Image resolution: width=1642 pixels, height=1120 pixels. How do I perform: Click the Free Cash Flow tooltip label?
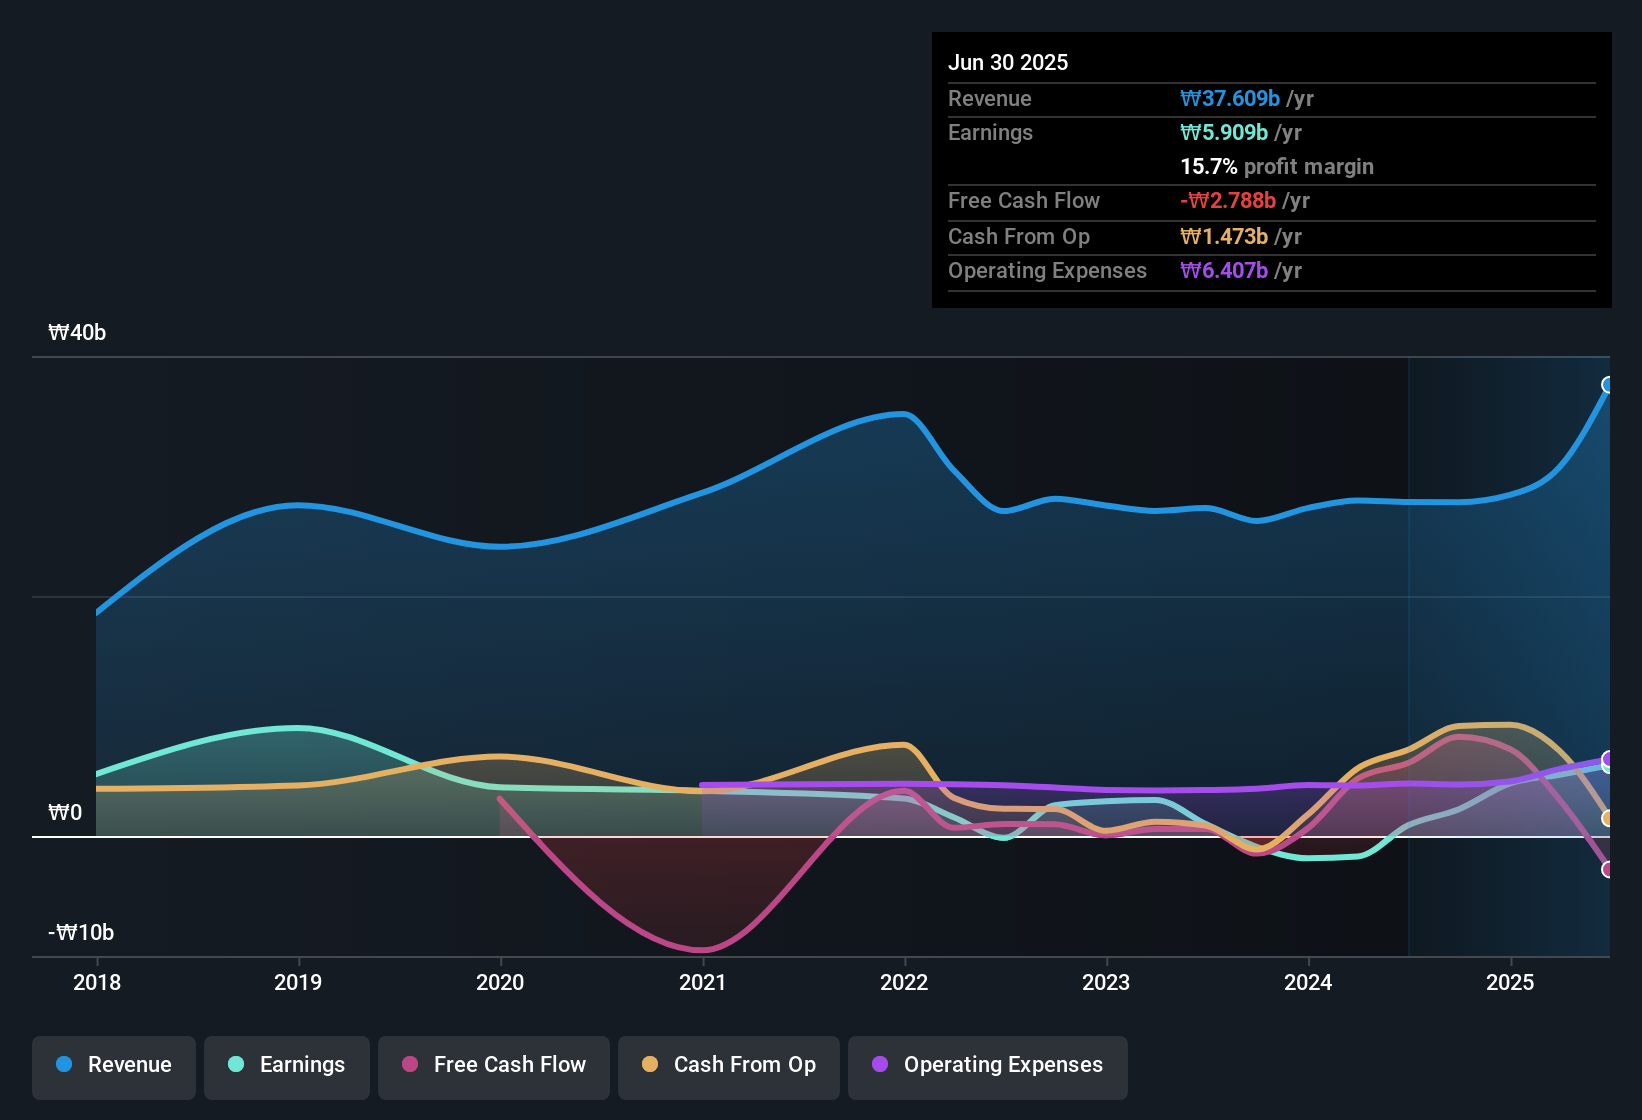(x=1024, y=201)
